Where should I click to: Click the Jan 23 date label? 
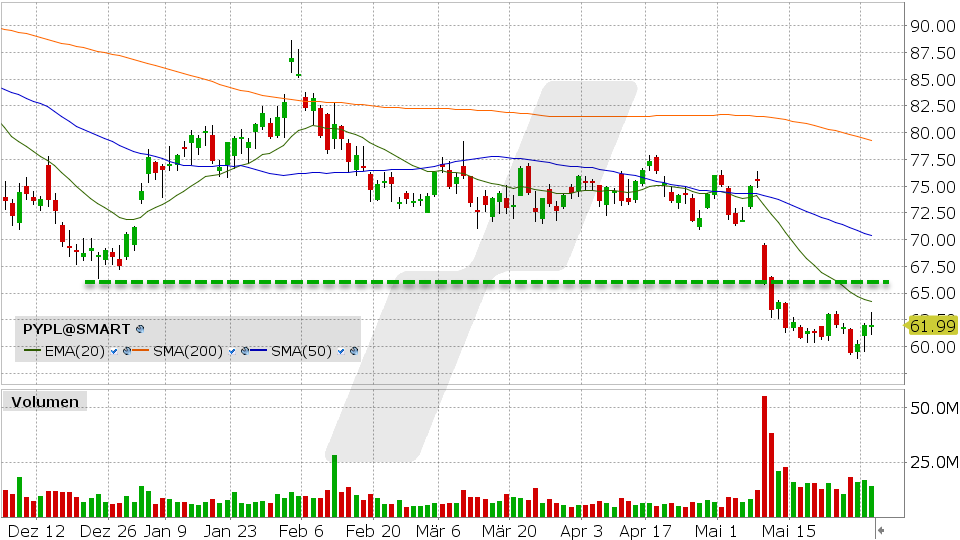pyautogui.click(x=230, y=531)
